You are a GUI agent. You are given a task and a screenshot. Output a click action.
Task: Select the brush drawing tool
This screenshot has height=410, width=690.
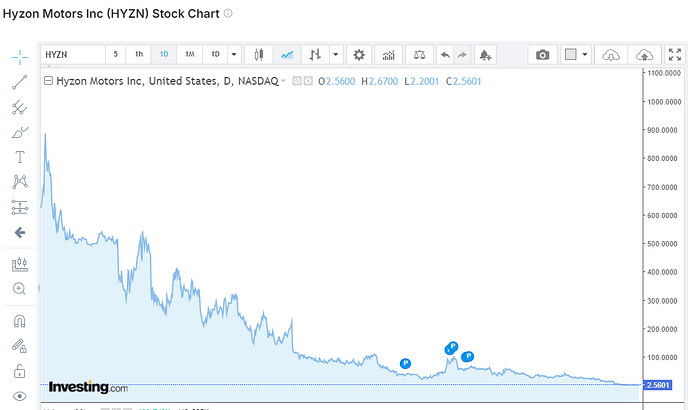point(19,132)
